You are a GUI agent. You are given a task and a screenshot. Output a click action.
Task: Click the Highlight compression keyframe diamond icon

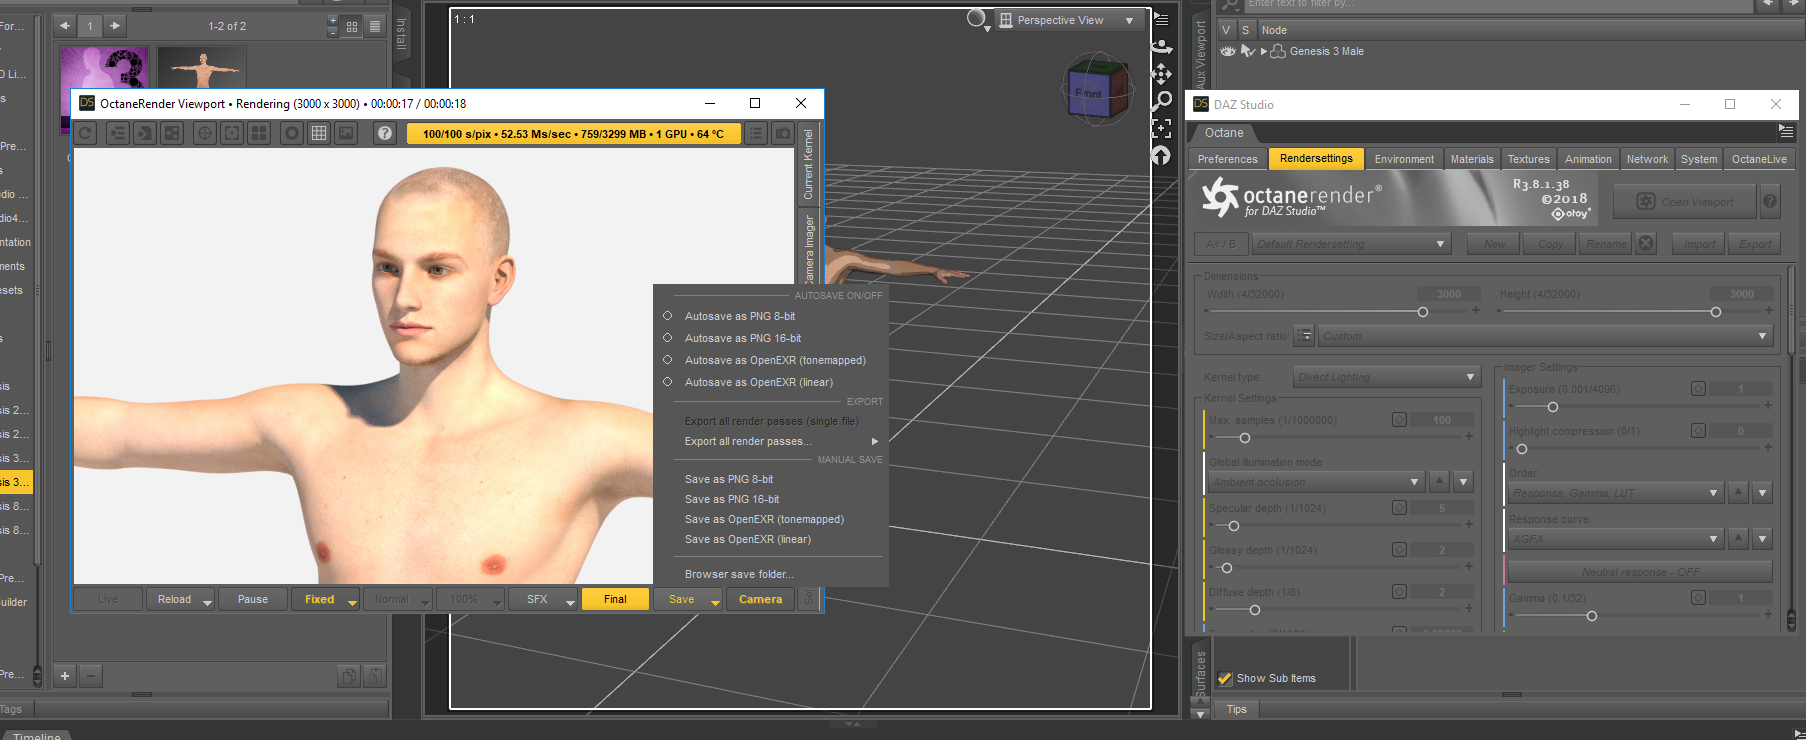1698,431
